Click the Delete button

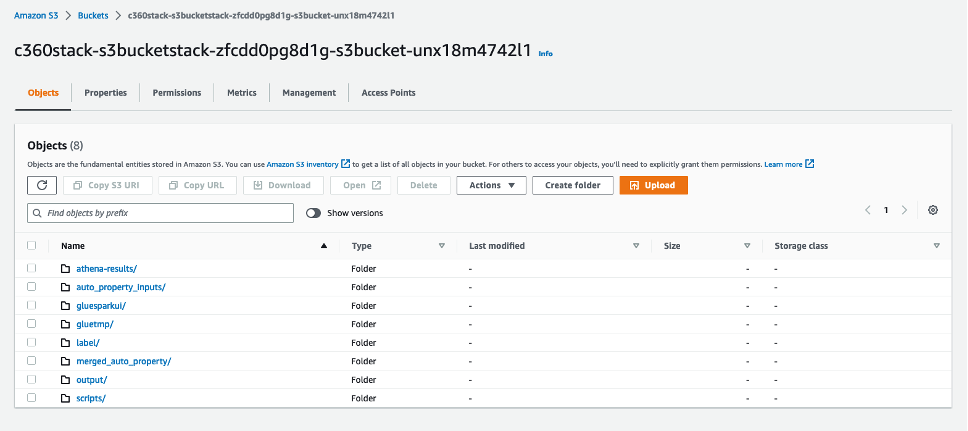[424, 185]
